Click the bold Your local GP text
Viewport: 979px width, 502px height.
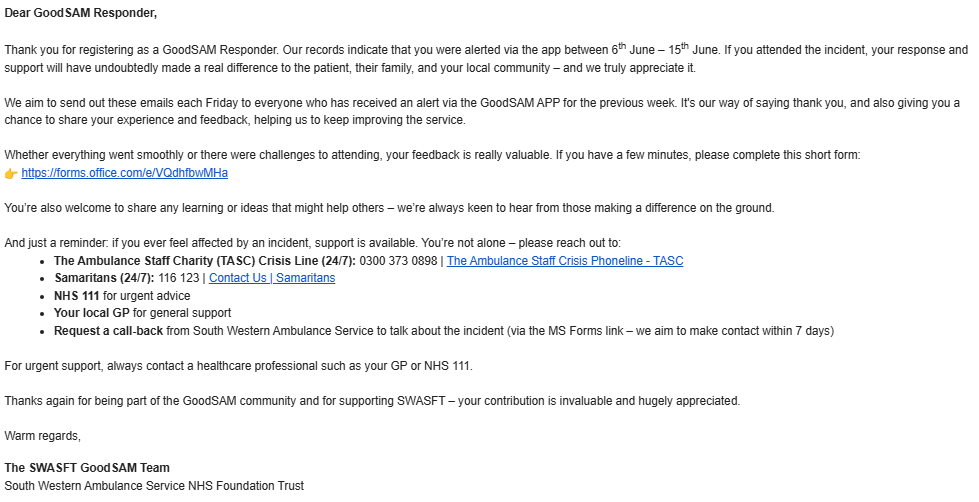pos(92,313)
